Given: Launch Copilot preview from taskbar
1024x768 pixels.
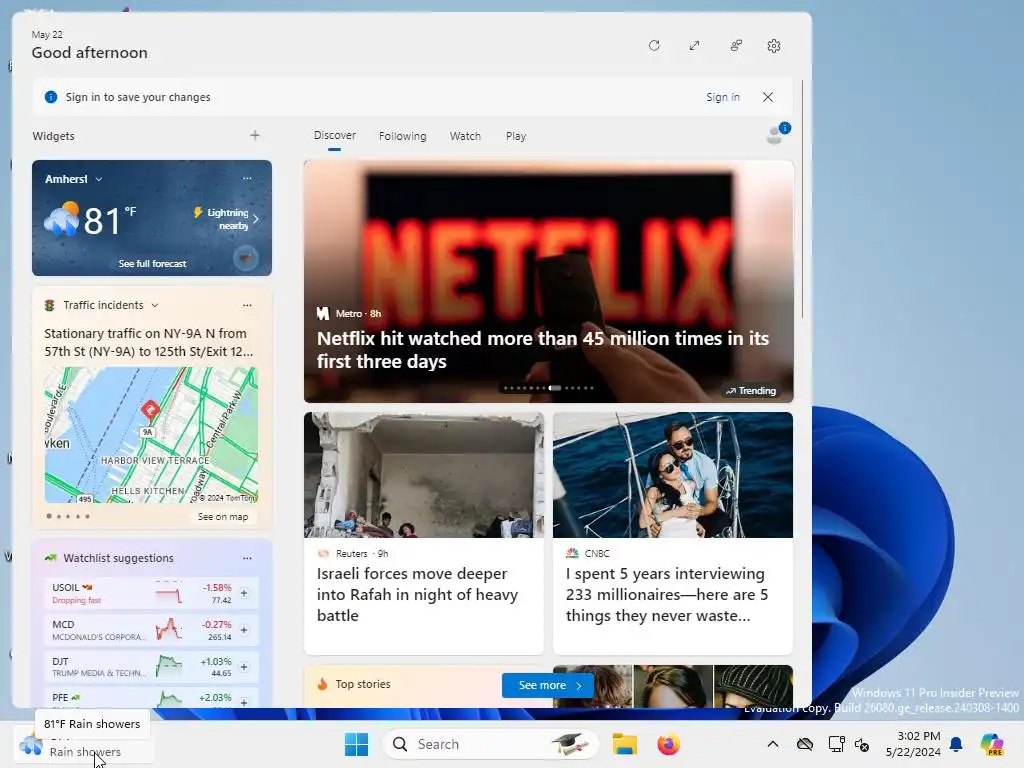Looking at the screenshot, I should (x=991, y=744).
